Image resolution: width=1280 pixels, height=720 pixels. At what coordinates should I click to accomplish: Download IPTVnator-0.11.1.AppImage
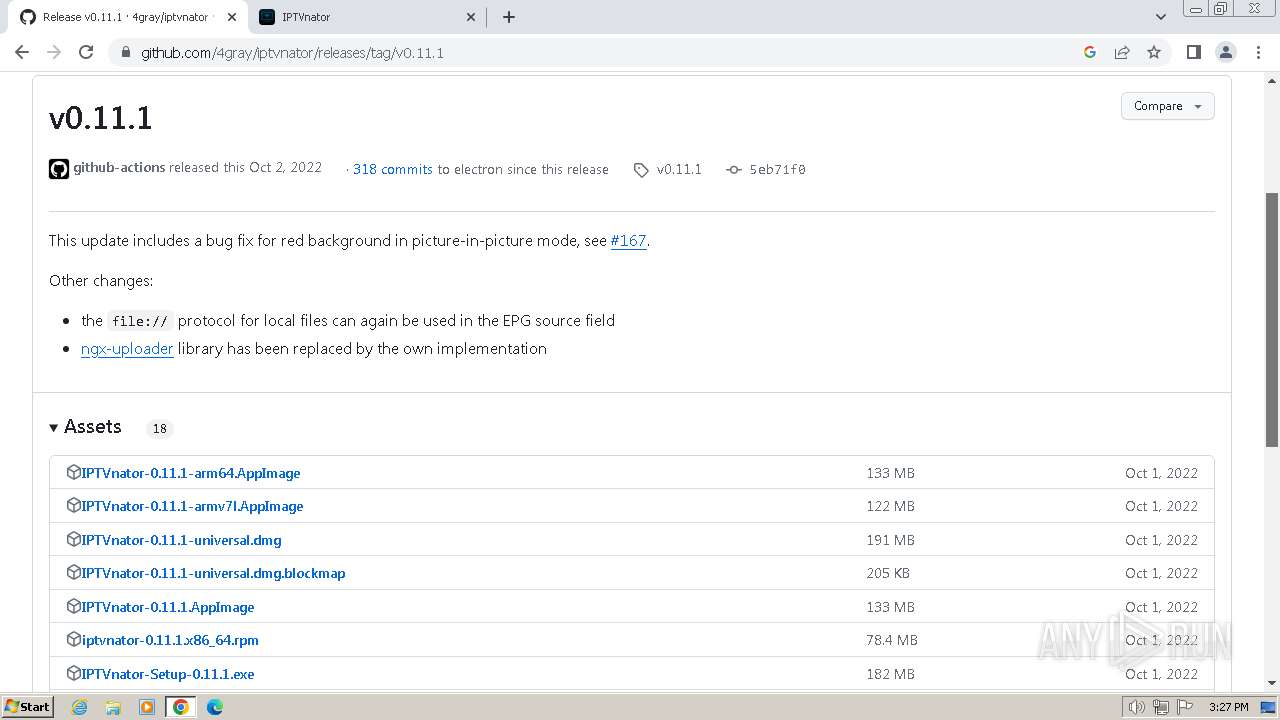(x=168, y=607)
